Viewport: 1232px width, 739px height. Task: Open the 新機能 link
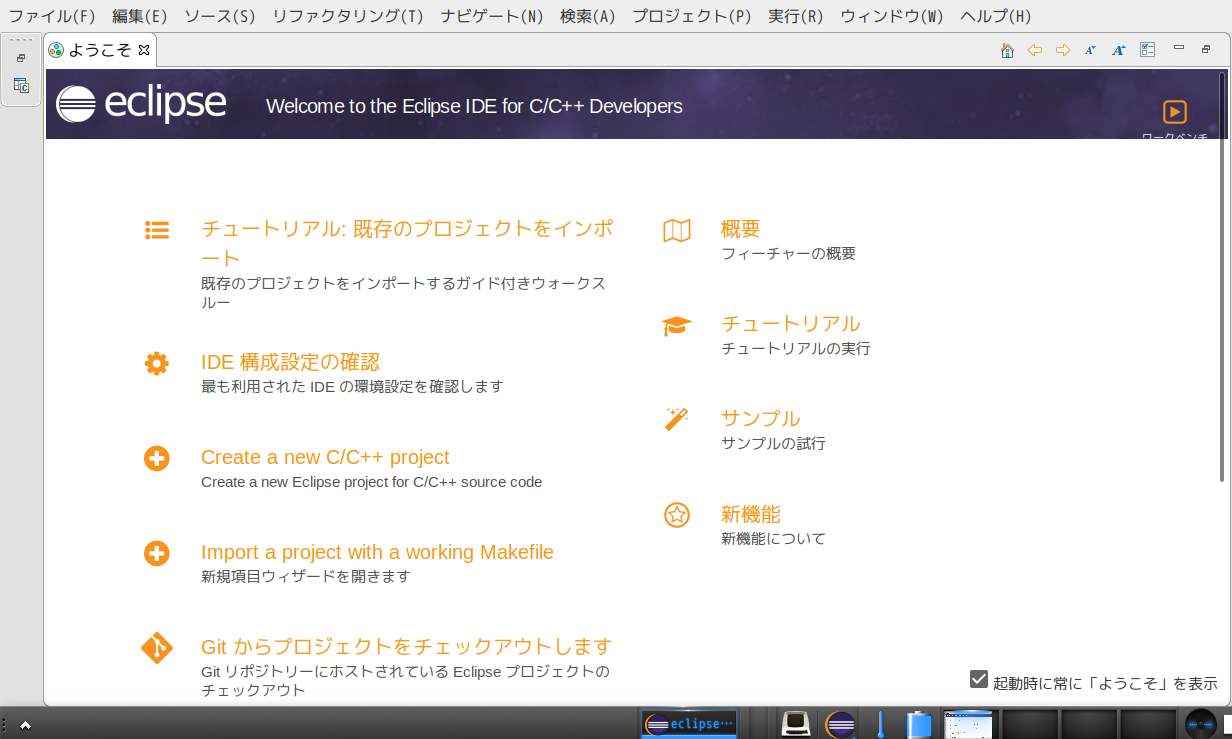tap(751, 514)
